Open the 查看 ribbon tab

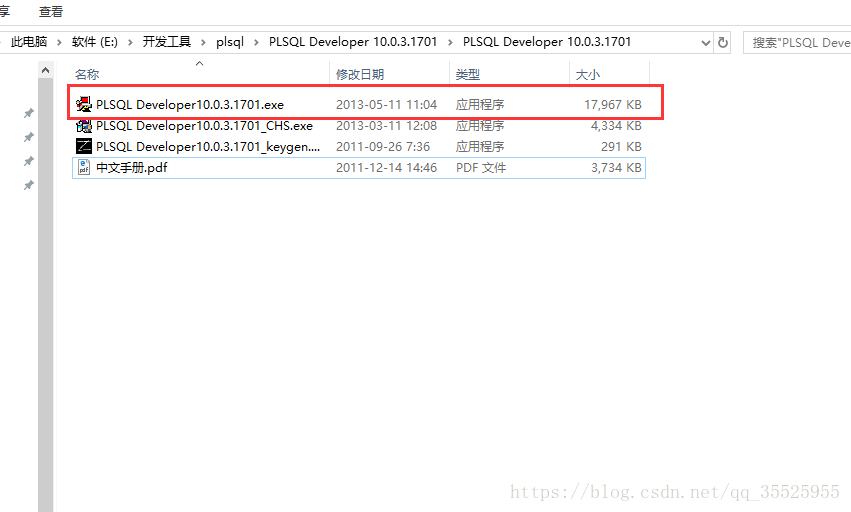click(51, 11)
